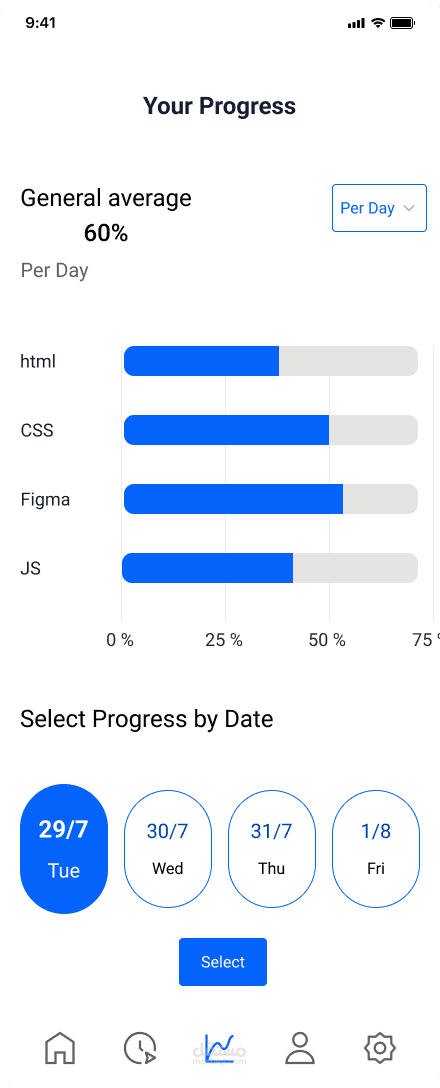
Task: Open settings gear icon in bottom bar
Action: pos(380,1048)
